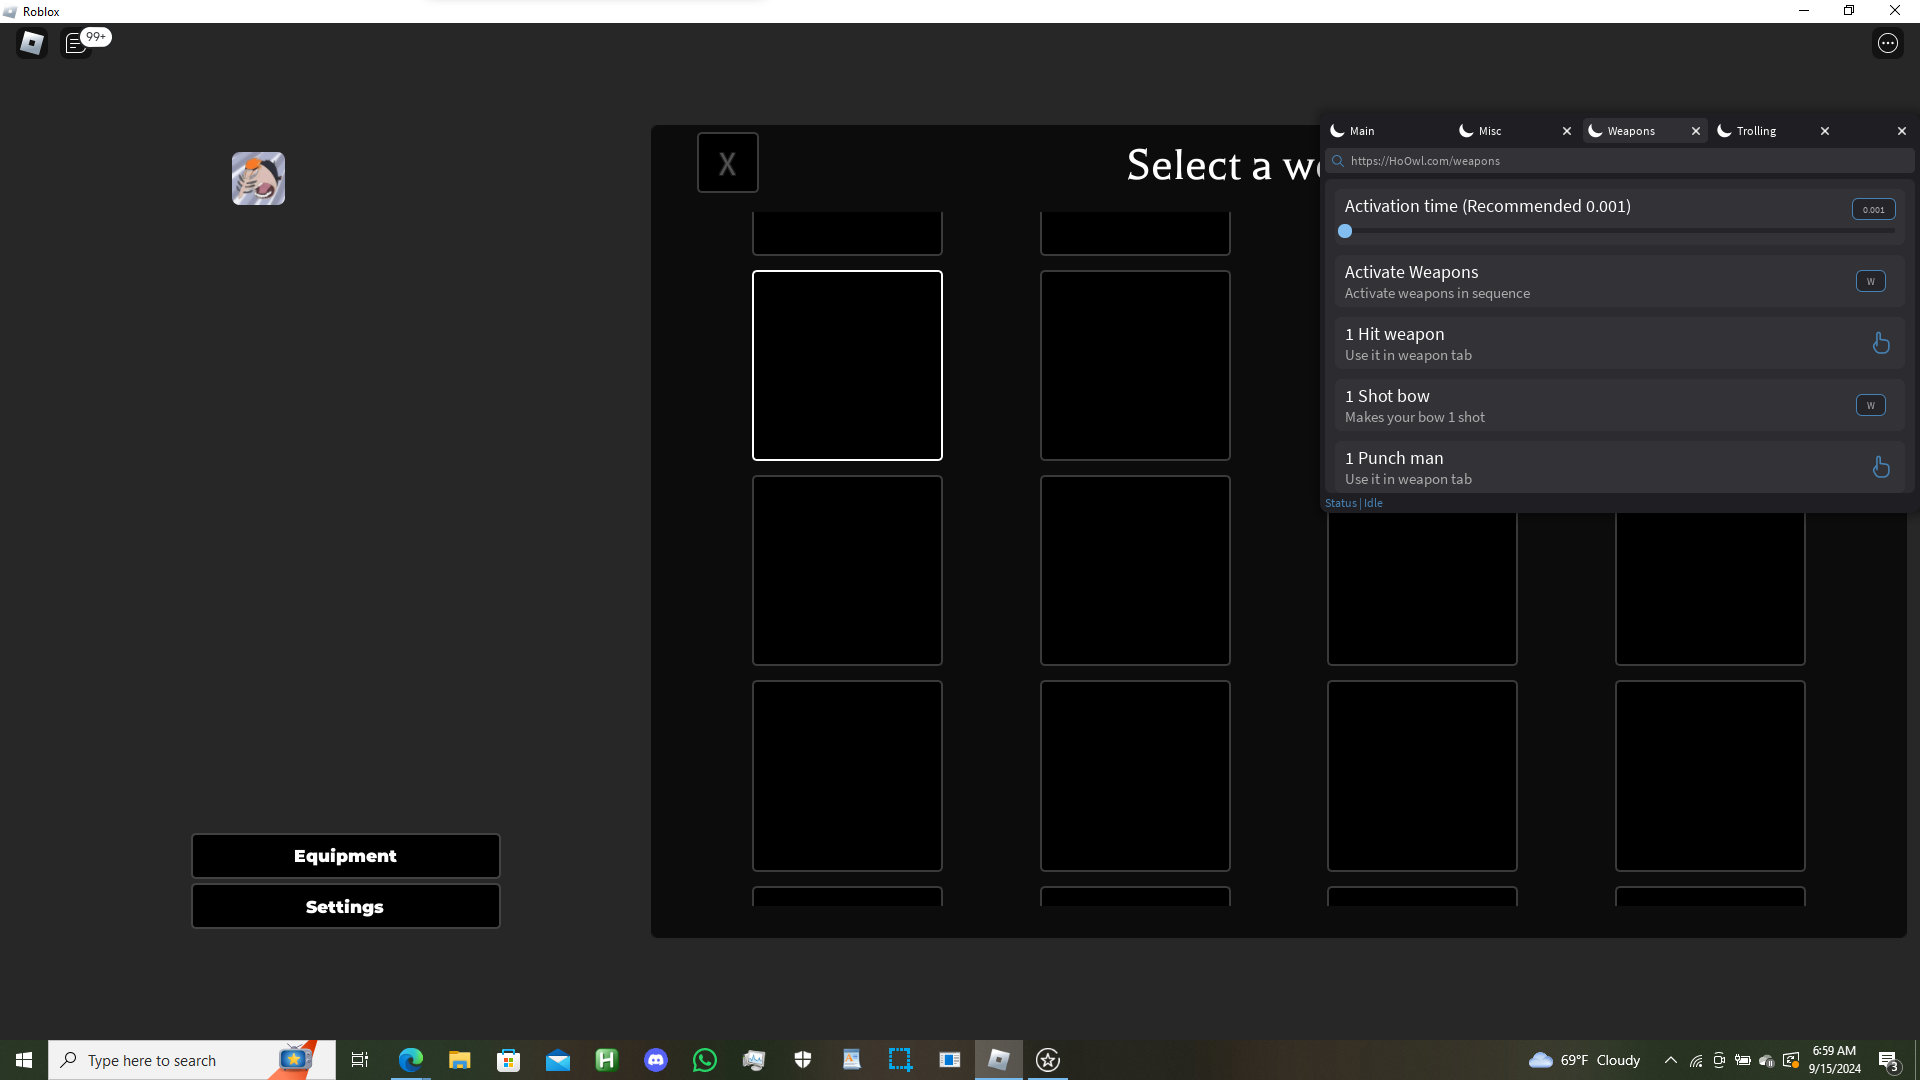Open the chat notifications icon with 99+
The image size is (1920, 1080).
76,43
